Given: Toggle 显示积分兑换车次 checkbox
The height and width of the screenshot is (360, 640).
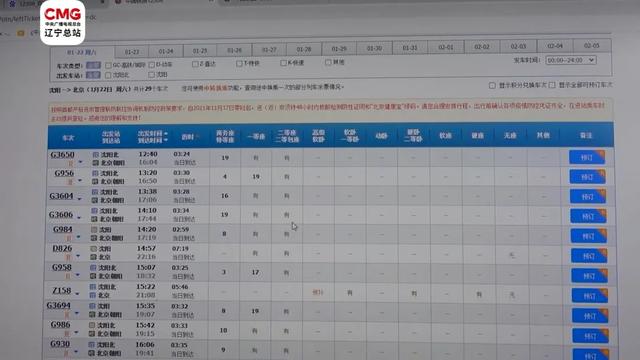Looking at the screenshot, I should tap(492, 85).
